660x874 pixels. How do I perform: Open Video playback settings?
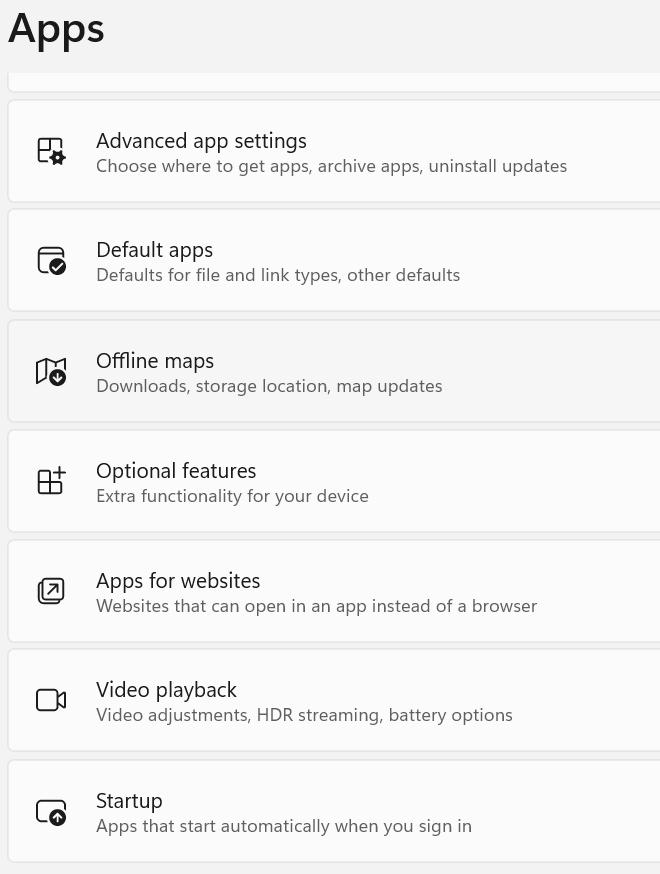[334, 700]
